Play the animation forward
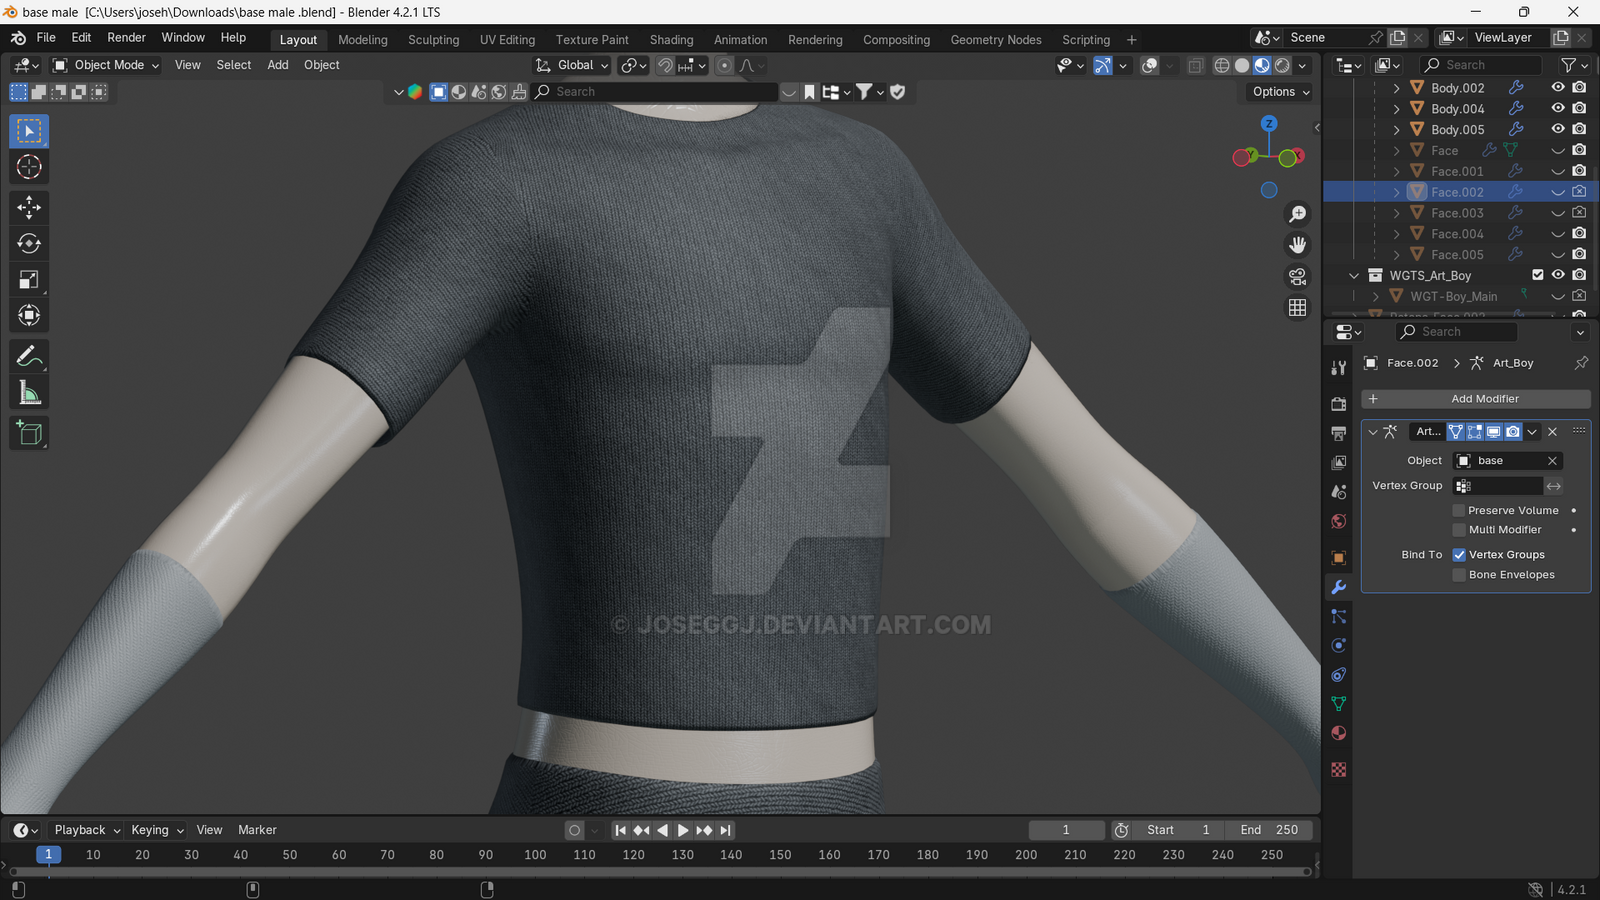 point(683,830)
